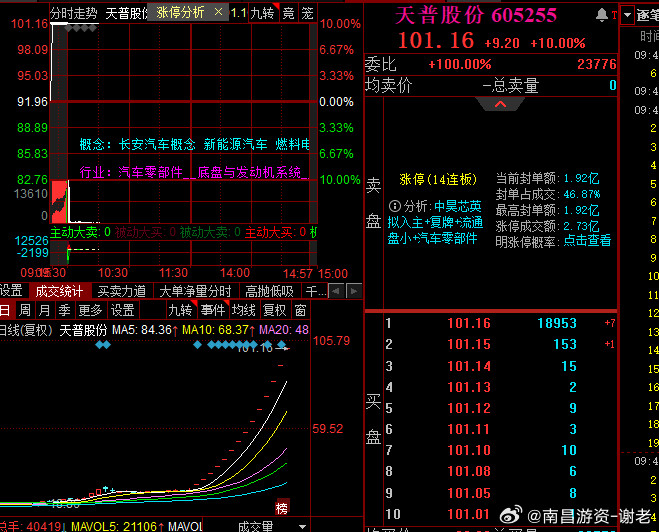Image resolution: width=659 pixels, height=532 pixels.
Task: Close the 张停分析 tab
Action: [x=218, y=12]
